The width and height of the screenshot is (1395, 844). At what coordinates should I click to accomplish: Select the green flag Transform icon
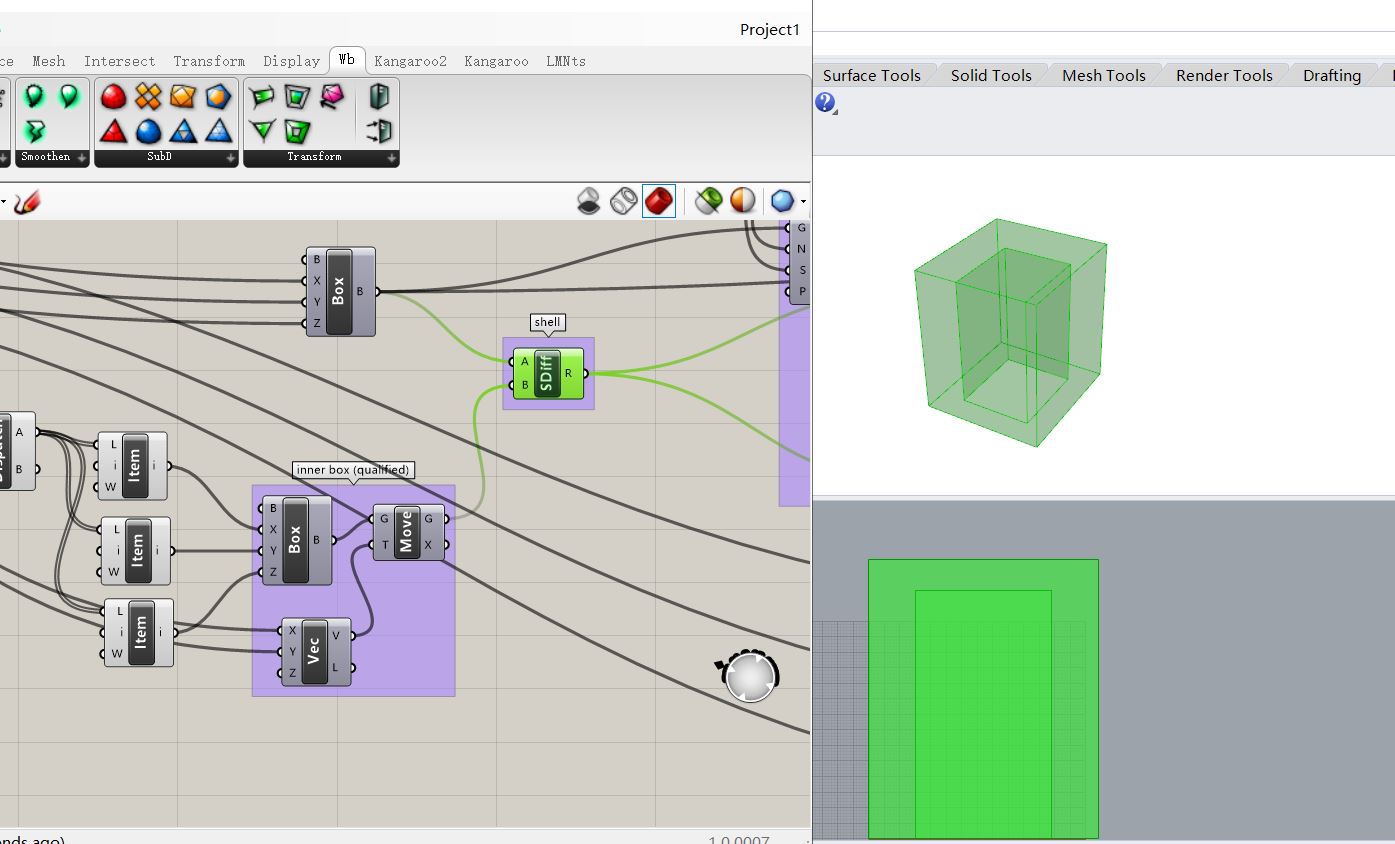coord(263,96)
